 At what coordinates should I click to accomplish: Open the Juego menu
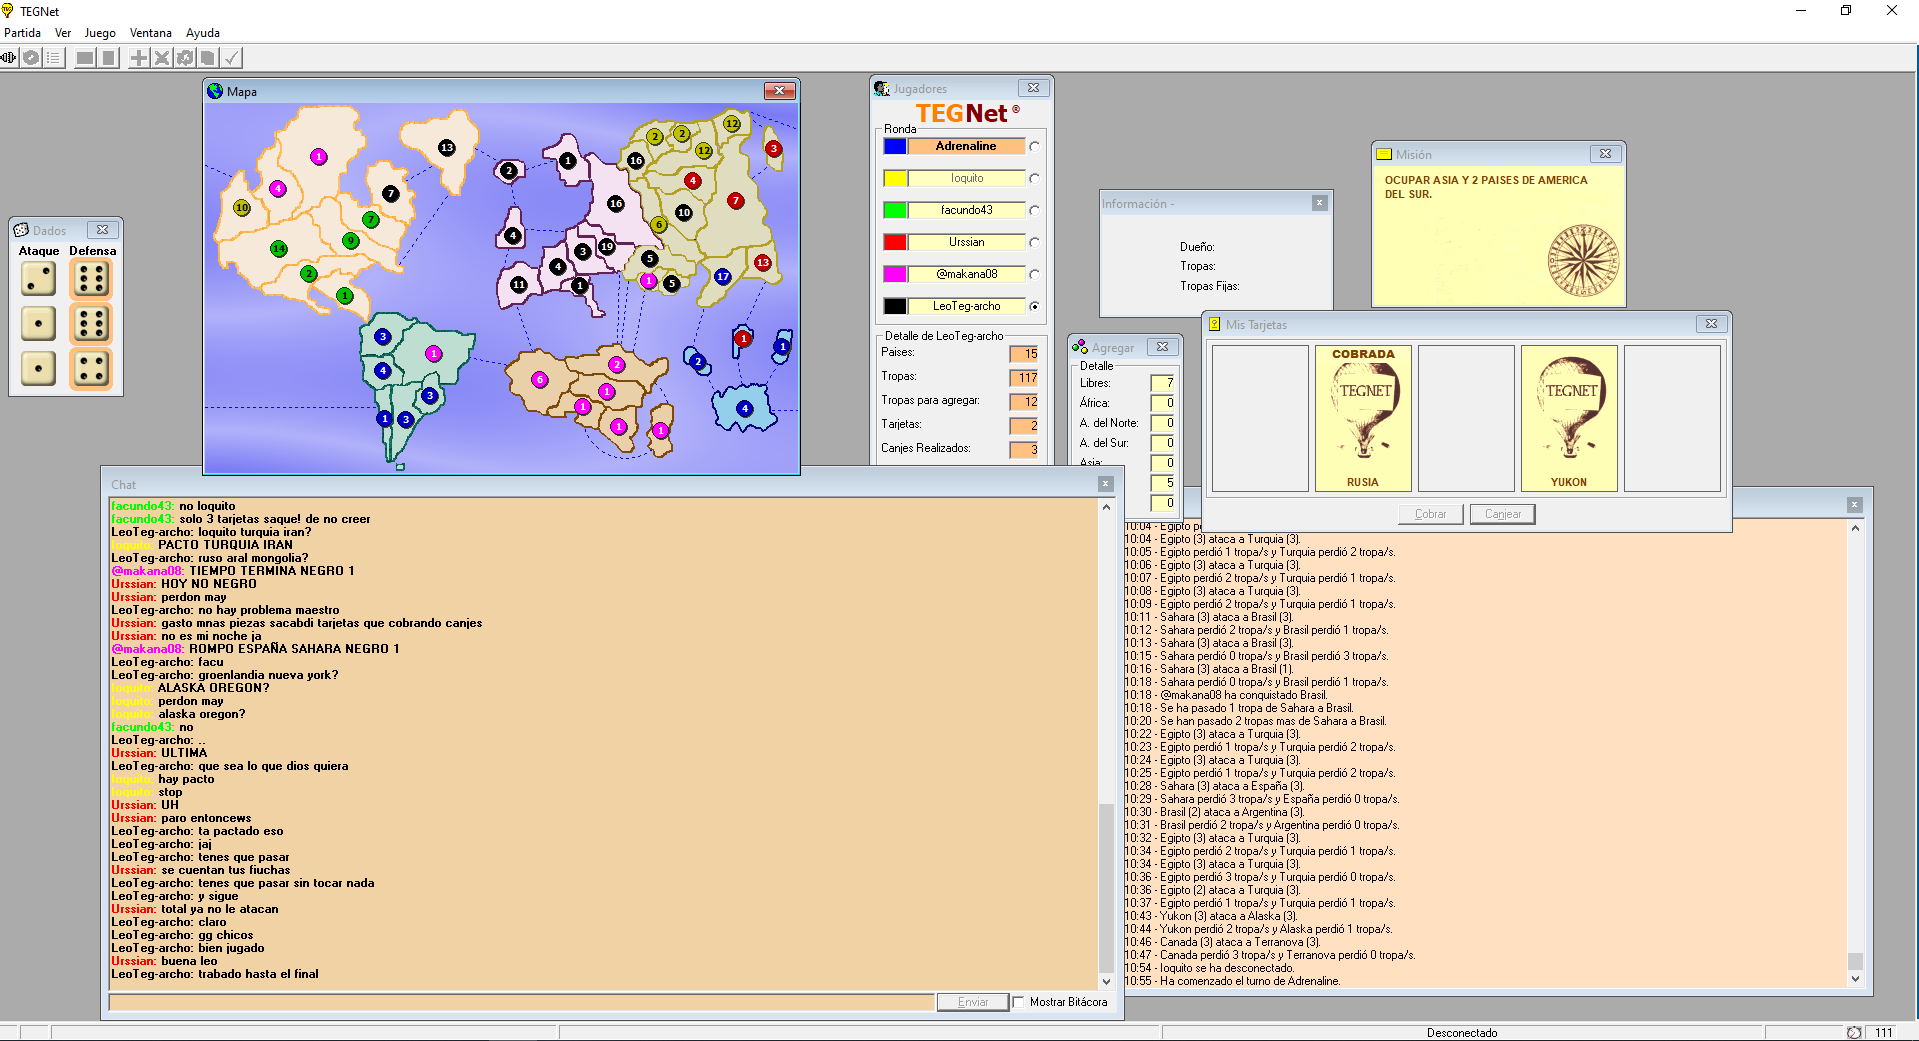[x=100, y=33]
